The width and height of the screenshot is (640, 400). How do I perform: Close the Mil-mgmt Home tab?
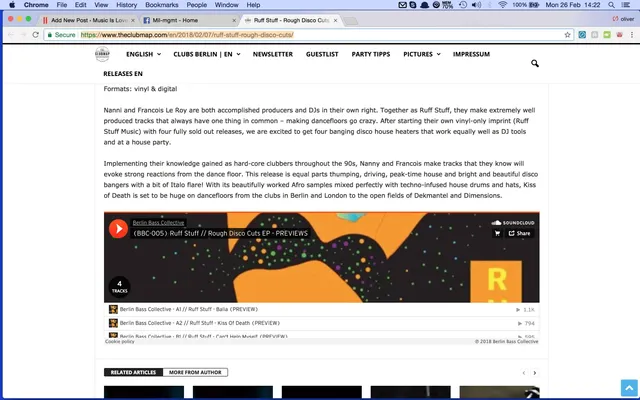234,20
